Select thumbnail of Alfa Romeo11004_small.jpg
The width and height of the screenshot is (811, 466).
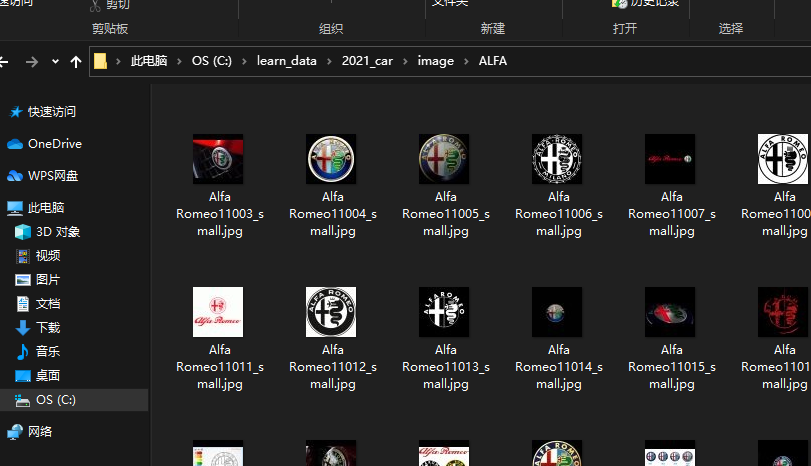click(331, 159)
